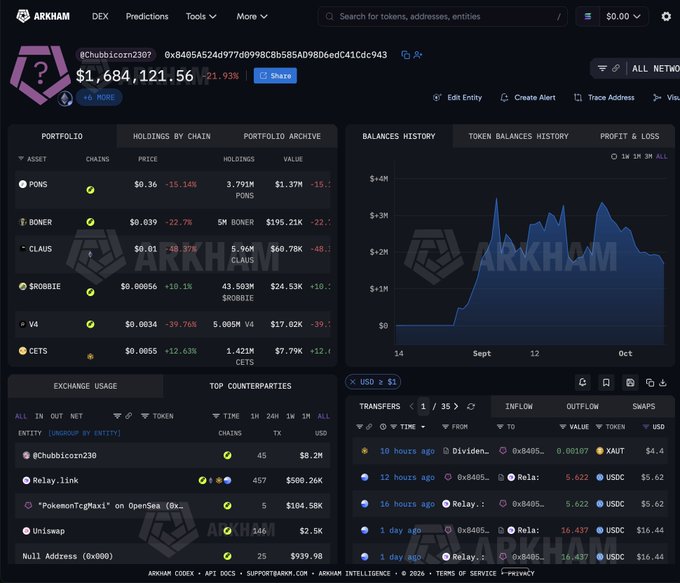Open the Profit & Loss tab
Viewport: 680px width, 583px height.
pos(629,136)
